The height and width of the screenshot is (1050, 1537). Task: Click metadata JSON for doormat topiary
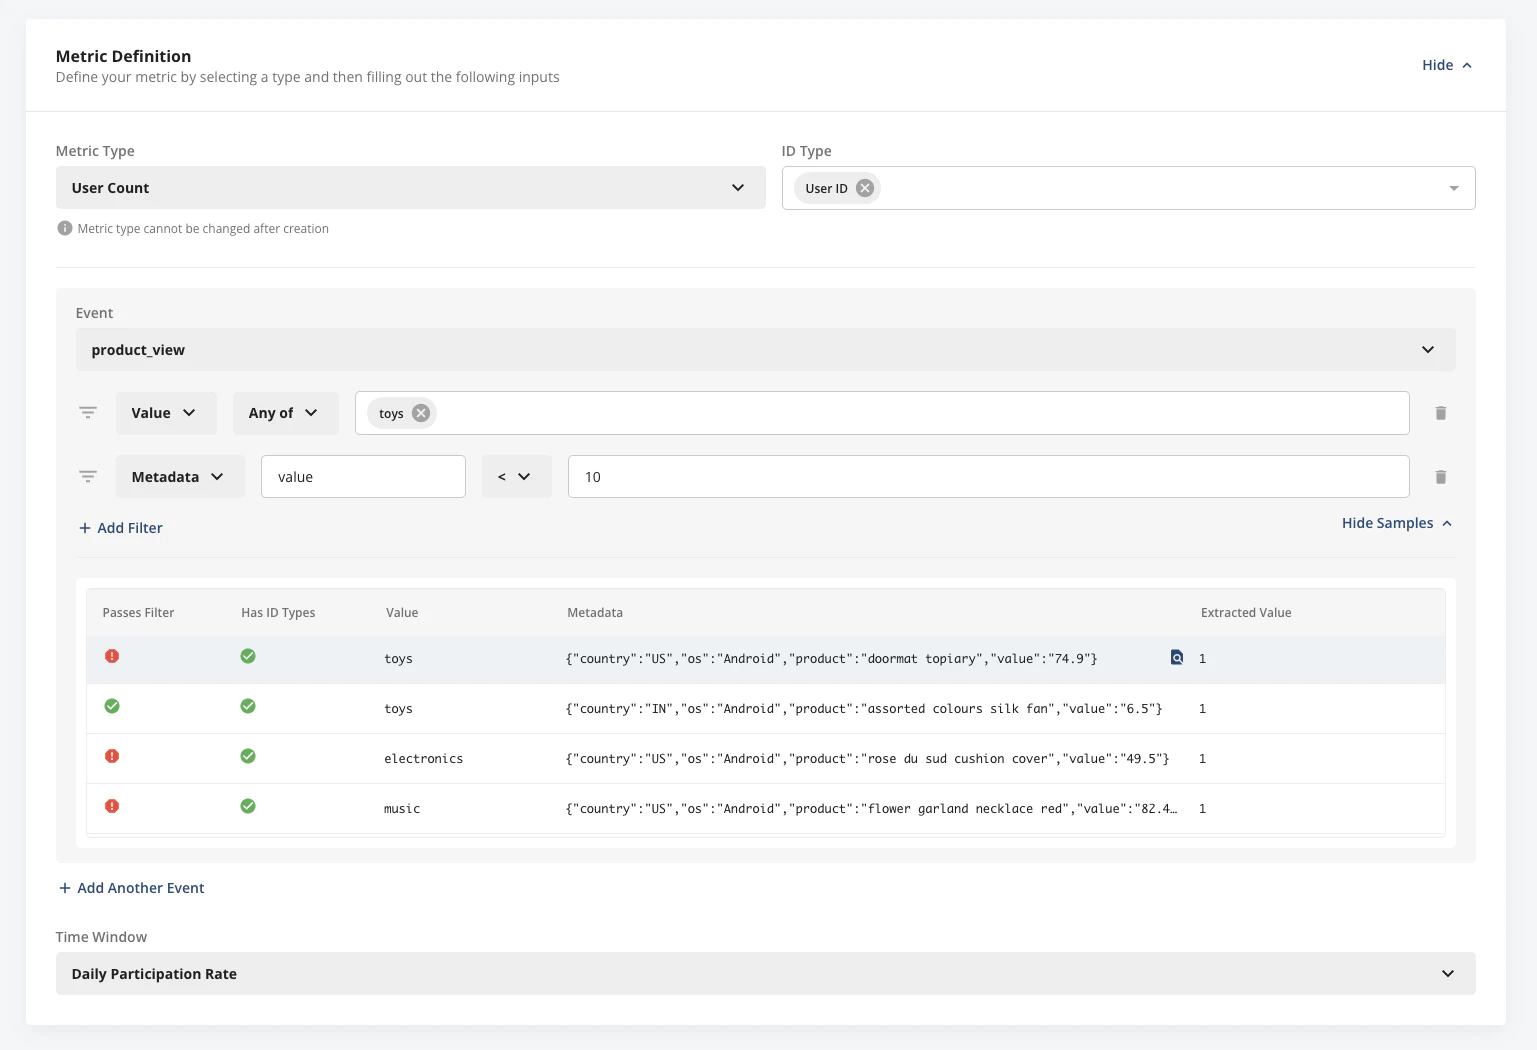click(831, 659)
